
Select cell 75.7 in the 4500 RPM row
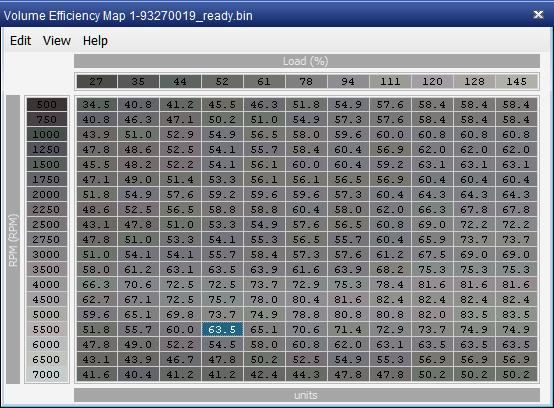pos(222,300)
